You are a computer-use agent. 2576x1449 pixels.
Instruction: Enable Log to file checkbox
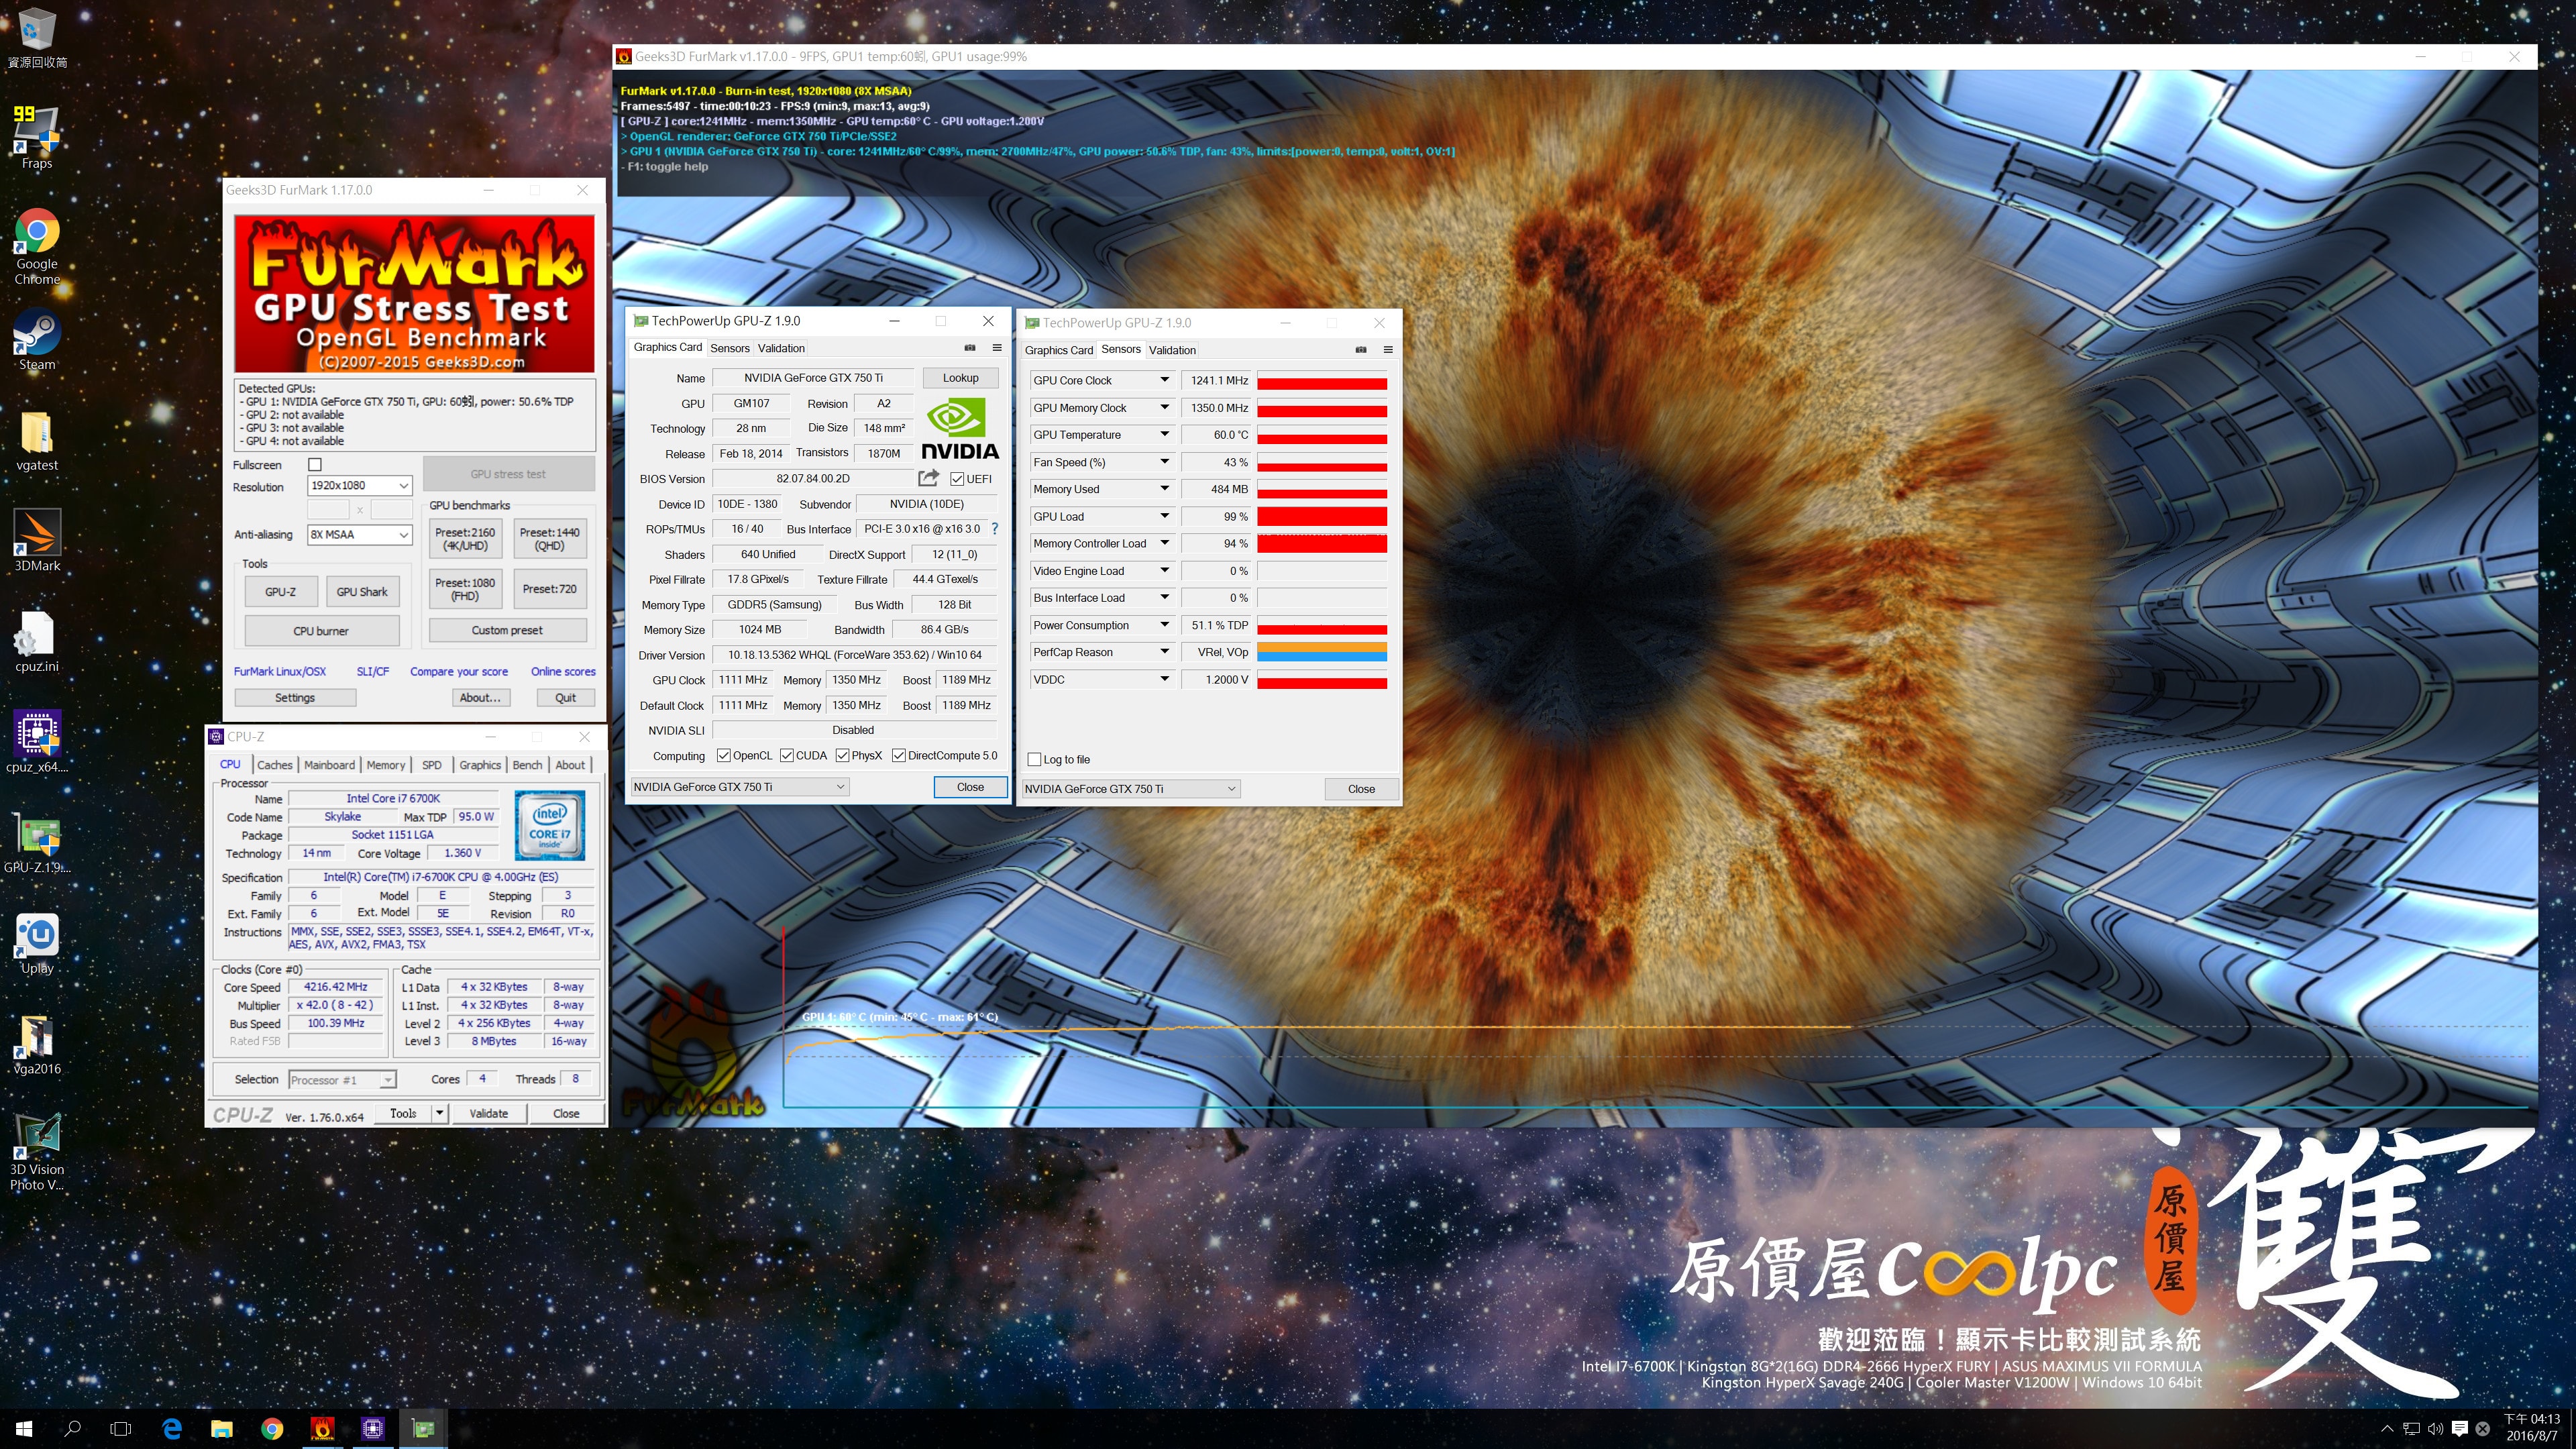tap(1035, 760)
